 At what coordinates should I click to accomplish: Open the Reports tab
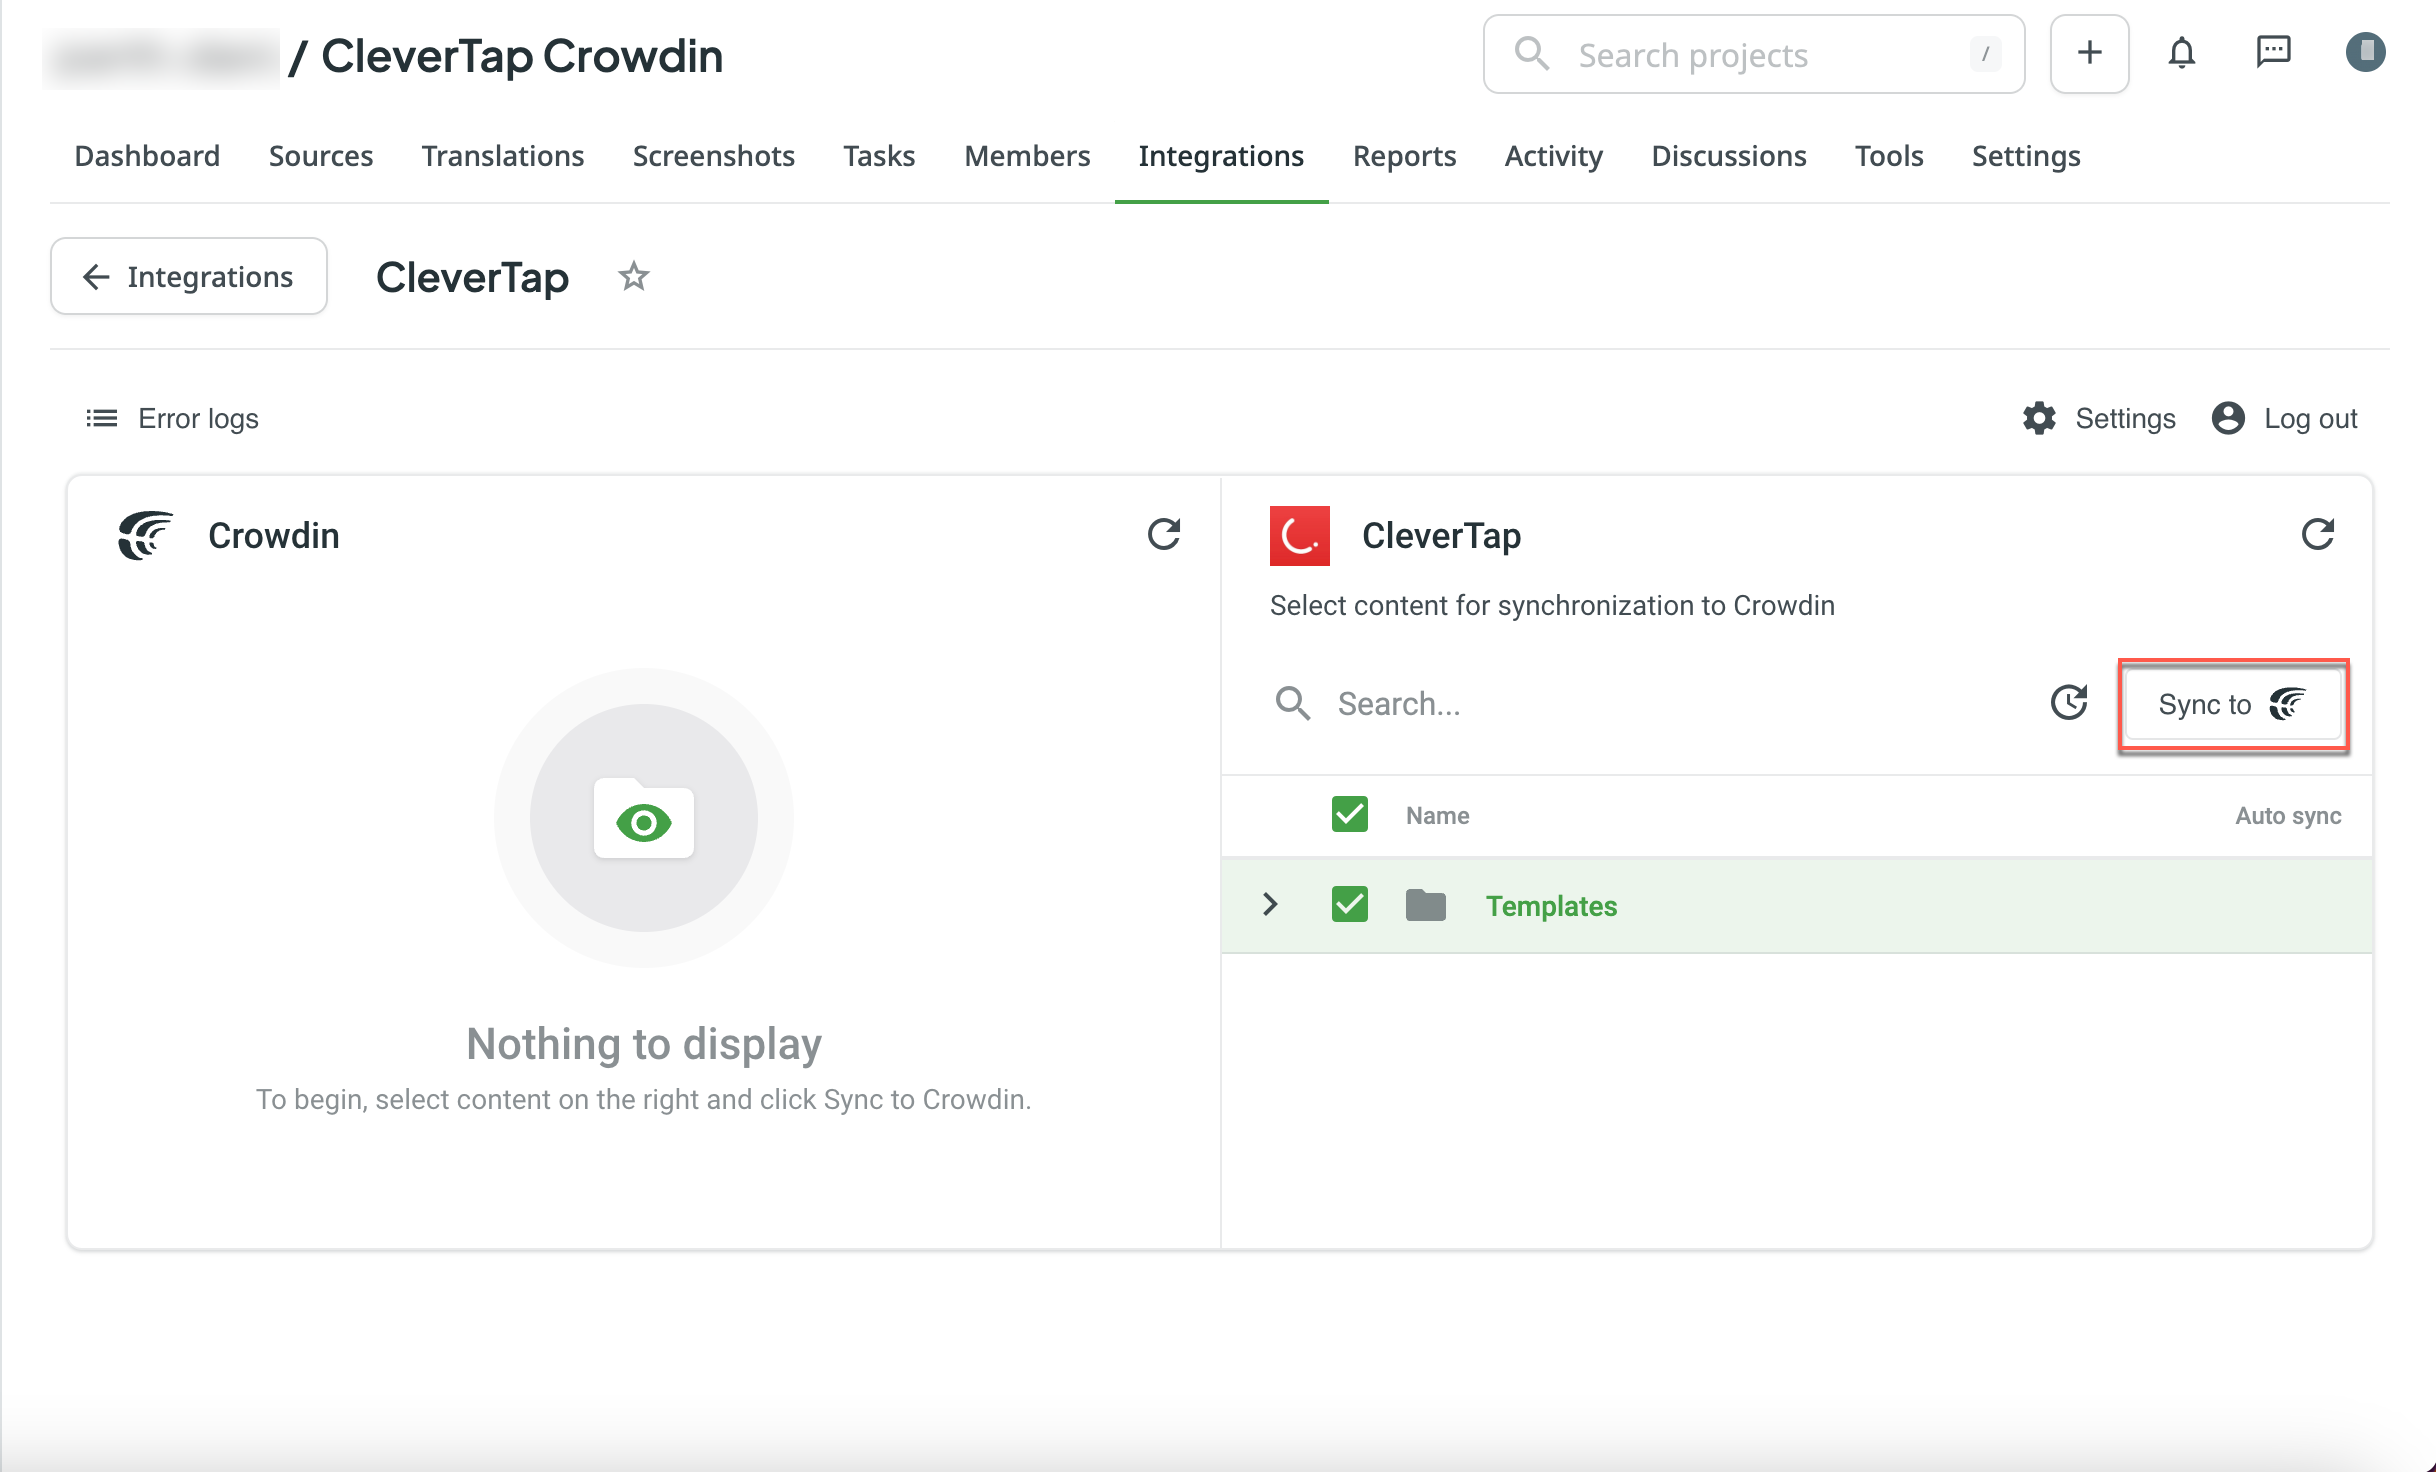(1404, 156)
